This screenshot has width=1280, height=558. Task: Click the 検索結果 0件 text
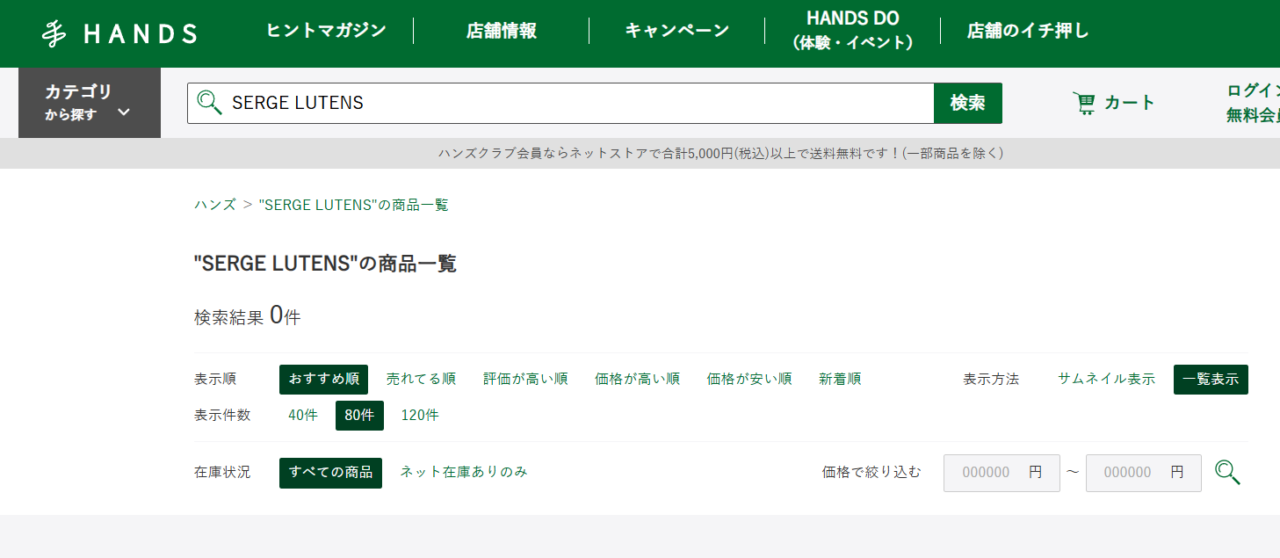[247, 316]
